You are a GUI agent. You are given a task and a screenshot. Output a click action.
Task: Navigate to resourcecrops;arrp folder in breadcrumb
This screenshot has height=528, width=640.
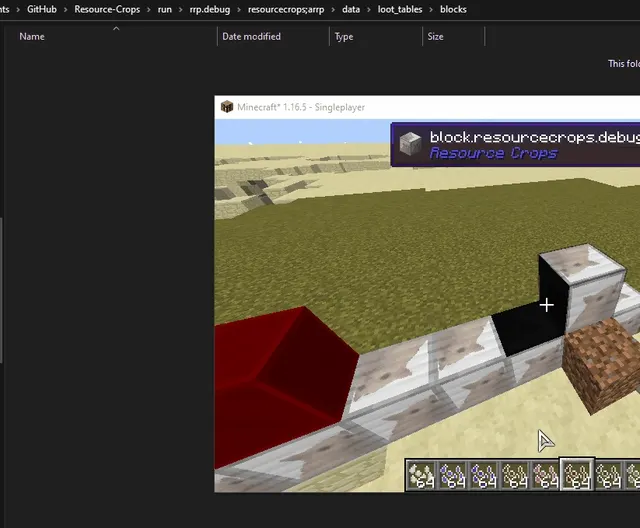pyautogui.click(x=286, y=9)
